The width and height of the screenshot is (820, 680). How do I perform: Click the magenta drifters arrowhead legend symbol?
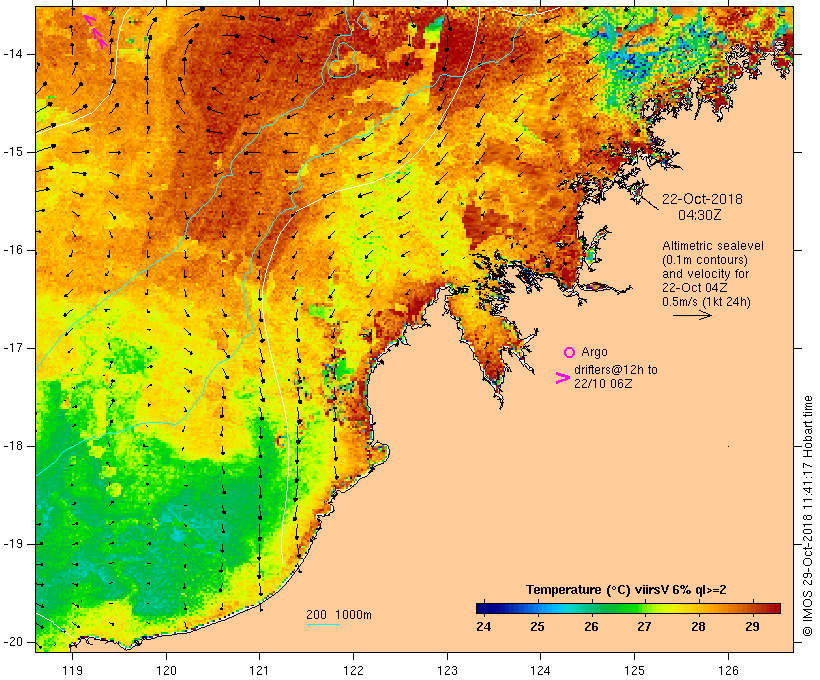pyautogui.click(x=563, y=378)
